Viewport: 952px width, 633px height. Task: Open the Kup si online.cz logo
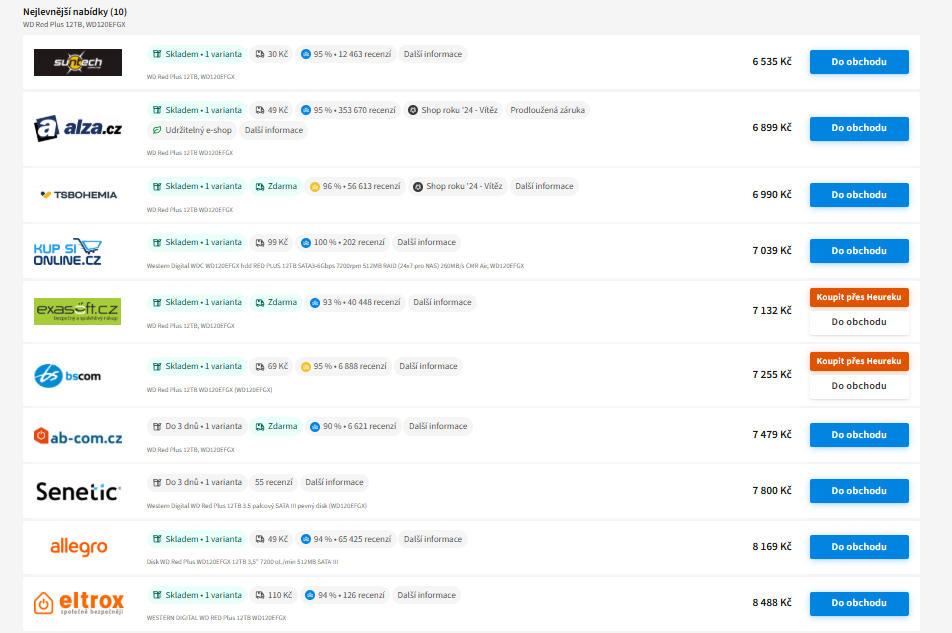(67, 251)
